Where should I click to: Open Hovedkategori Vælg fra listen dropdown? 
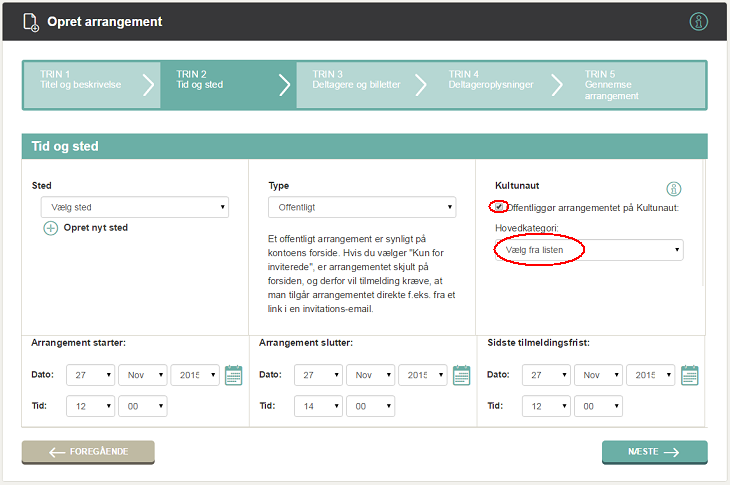click(x=589, y=250)
